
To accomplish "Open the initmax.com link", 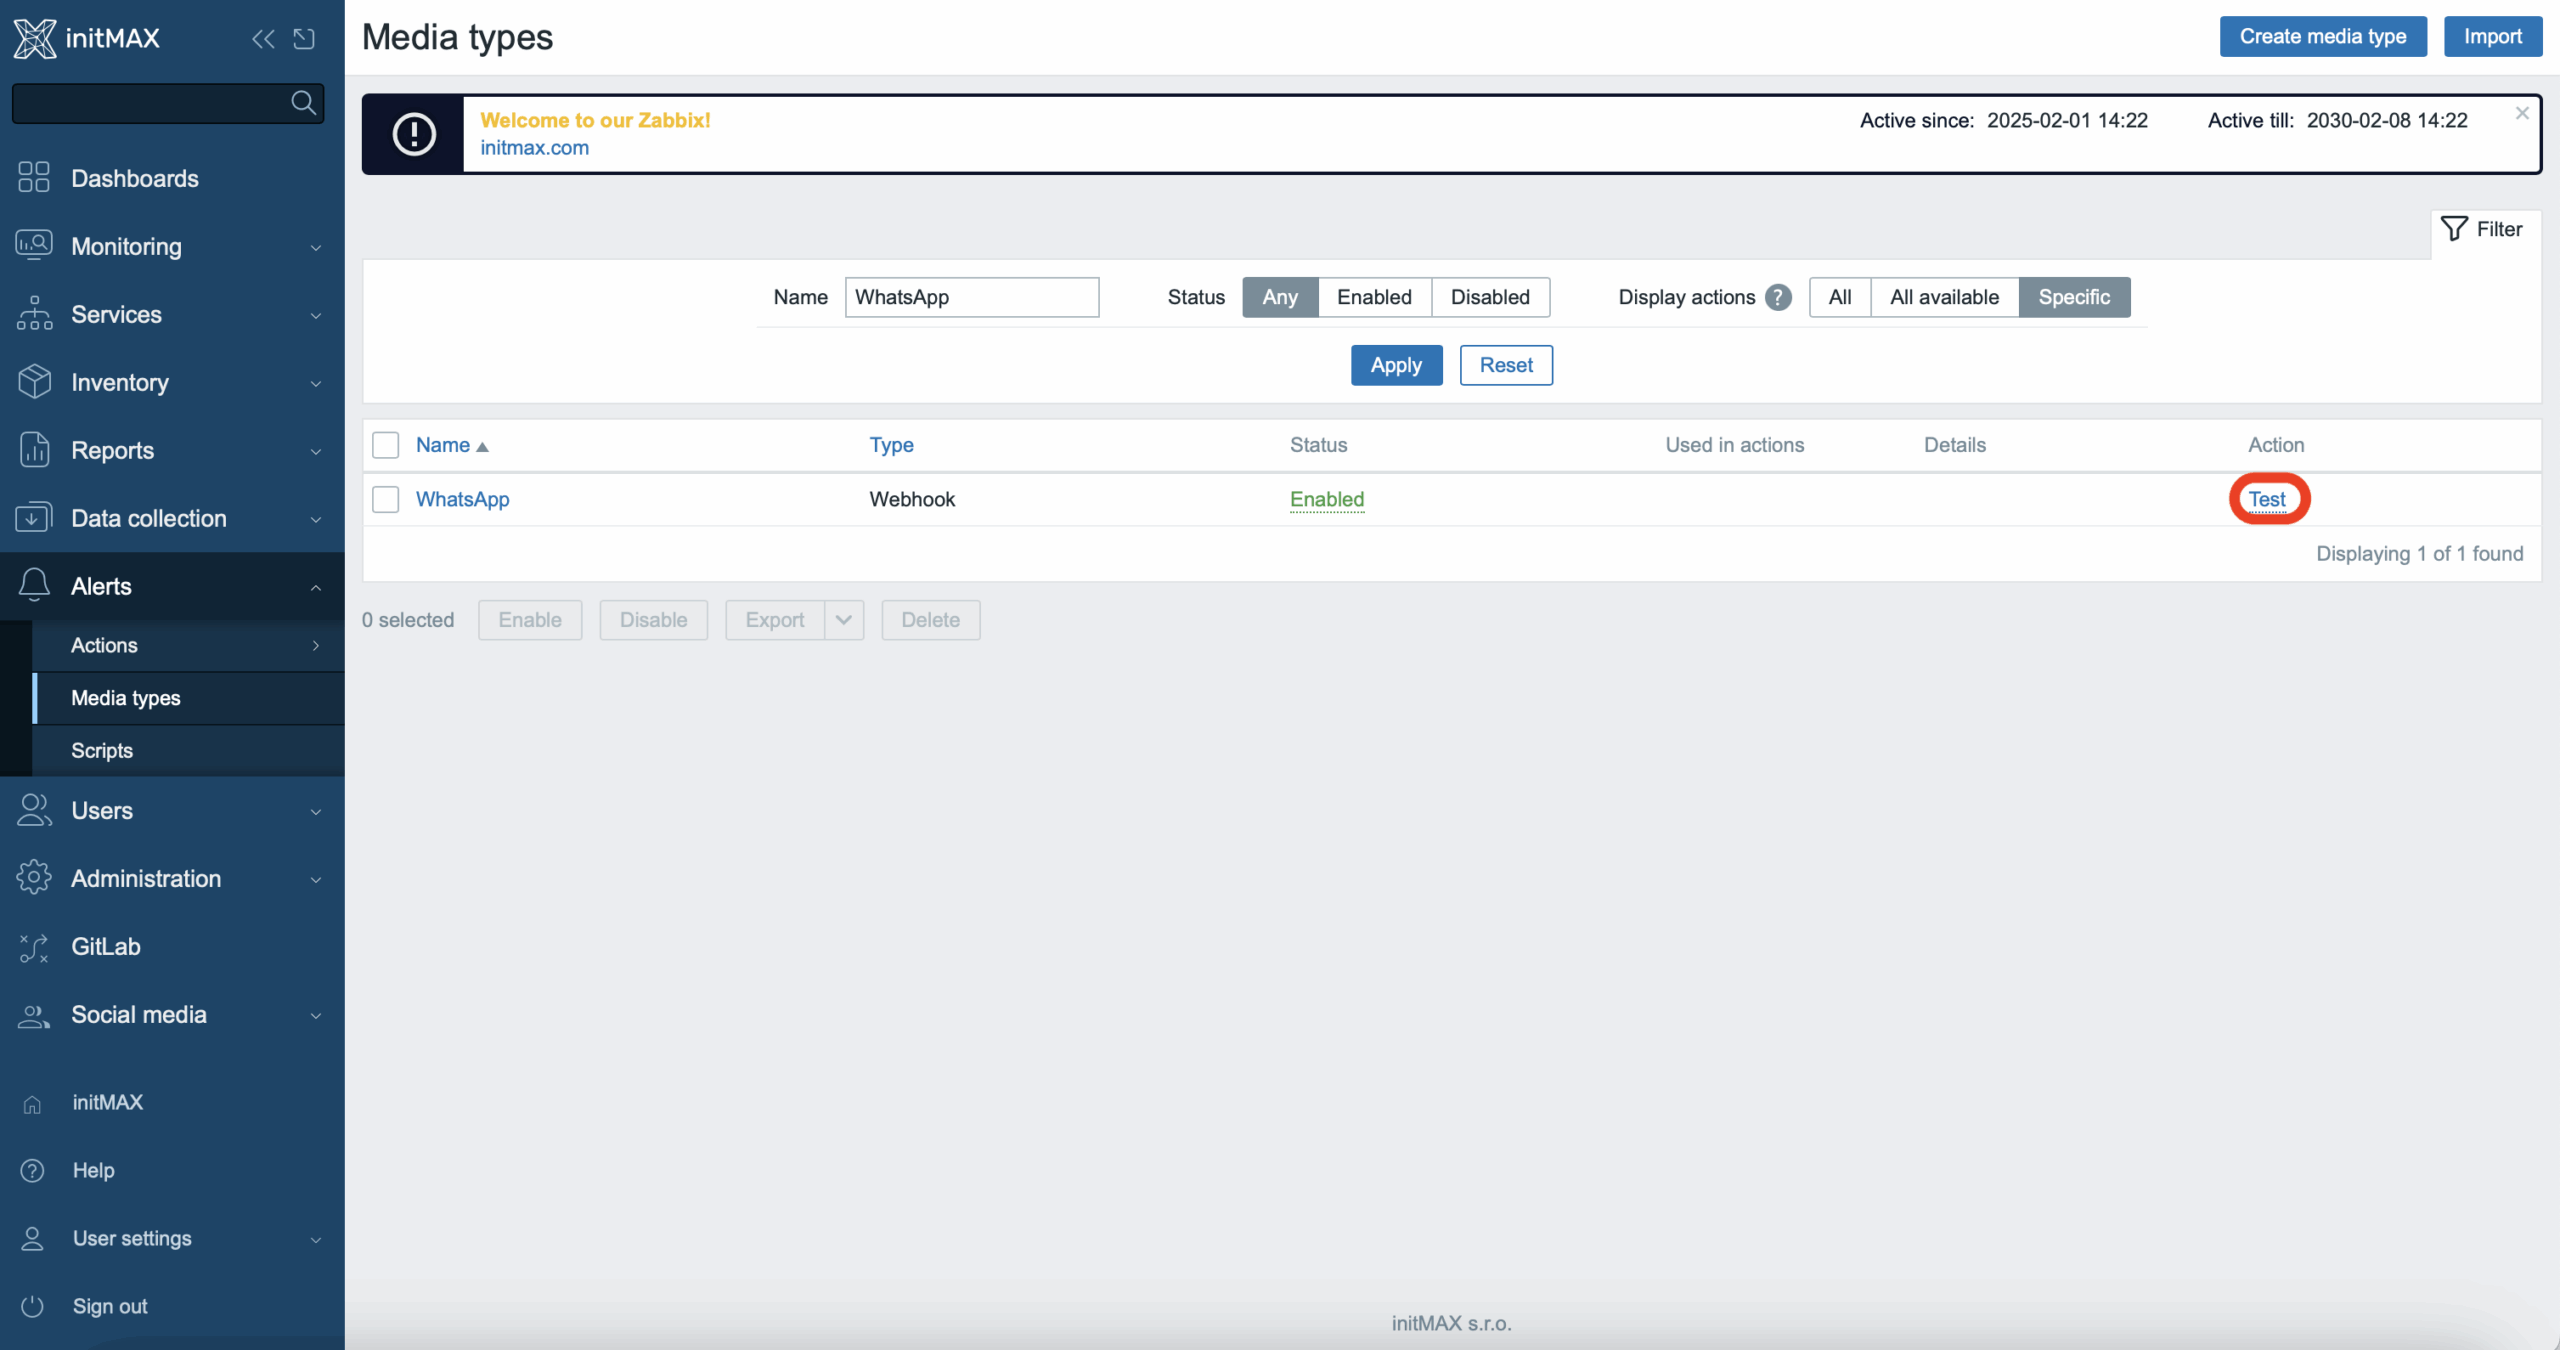I will click(x=534, y=148).
